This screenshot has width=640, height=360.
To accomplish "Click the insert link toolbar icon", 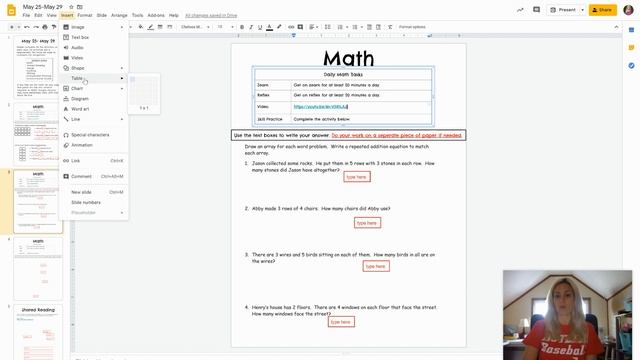I will (x=291, y=27).
